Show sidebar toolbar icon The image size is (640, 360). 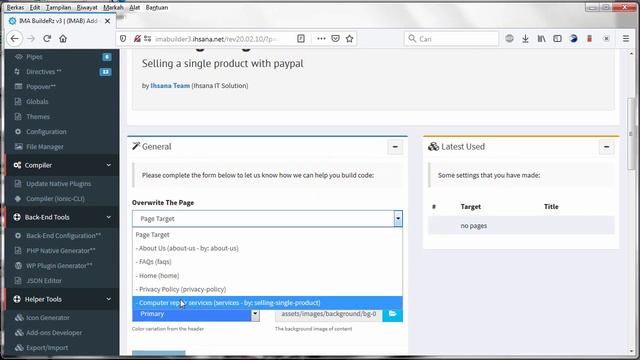557,39
